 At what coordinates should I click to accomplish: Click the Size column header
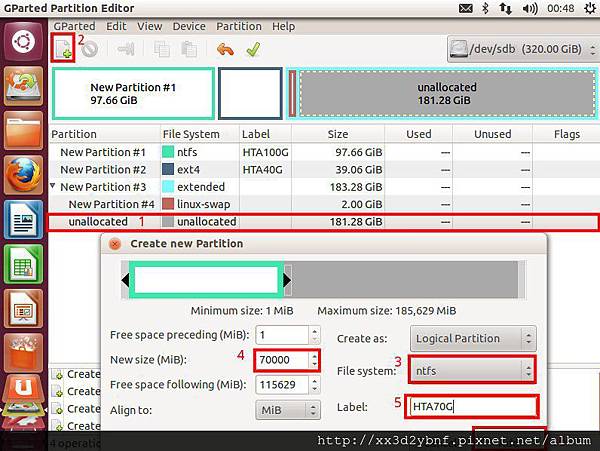[338, 134]
